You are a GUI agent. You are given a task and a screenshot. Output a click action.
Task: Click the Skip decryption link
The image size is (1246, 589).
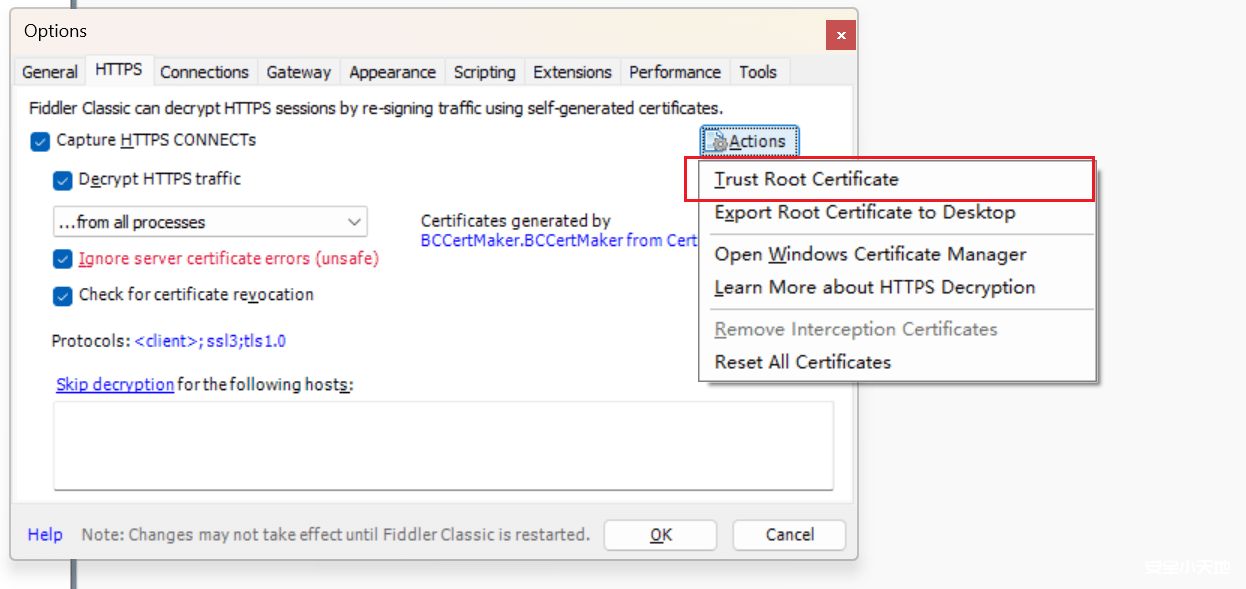115,385
